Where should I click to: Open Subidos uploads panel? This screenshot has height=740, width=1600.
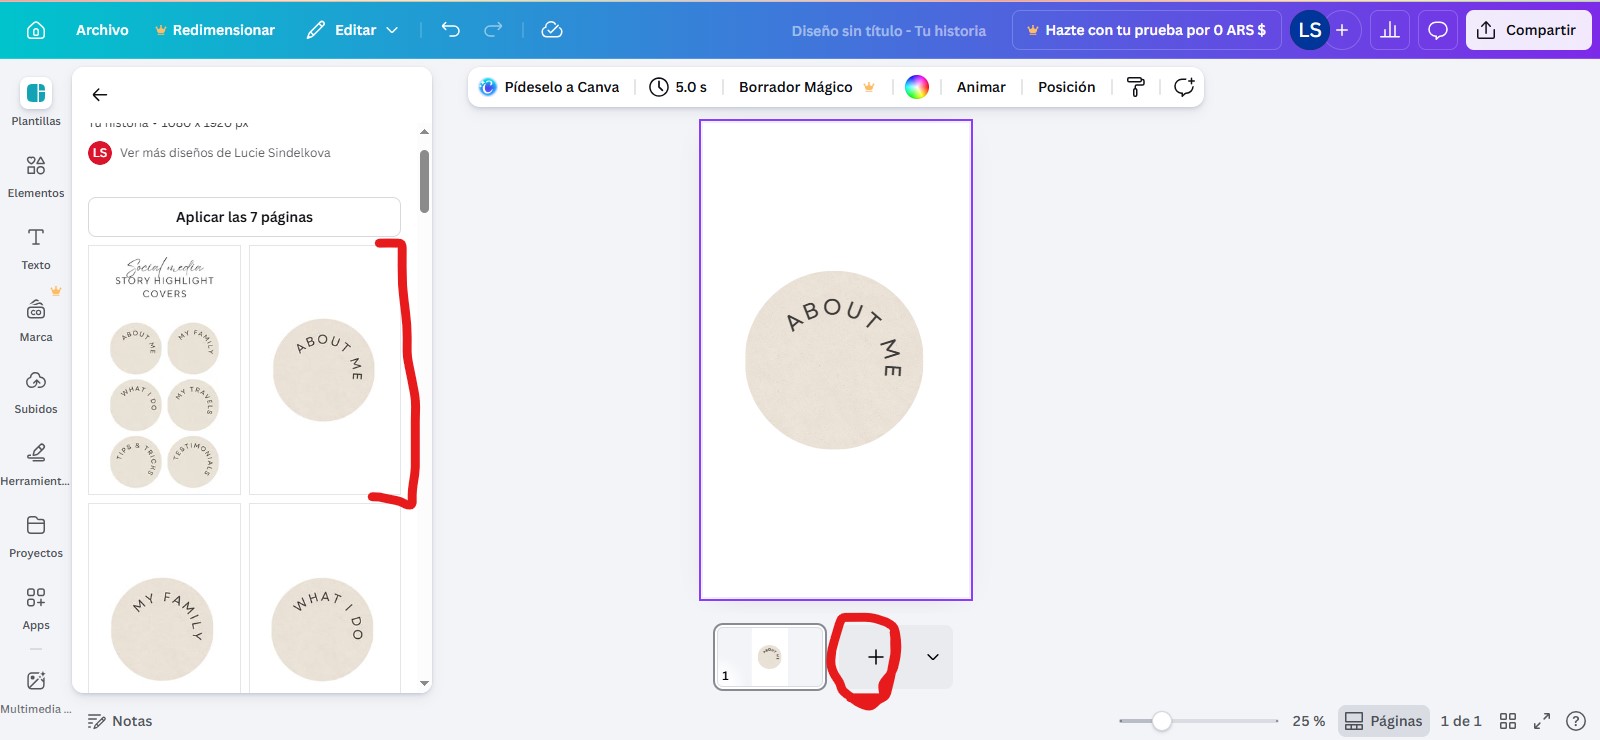36,392
